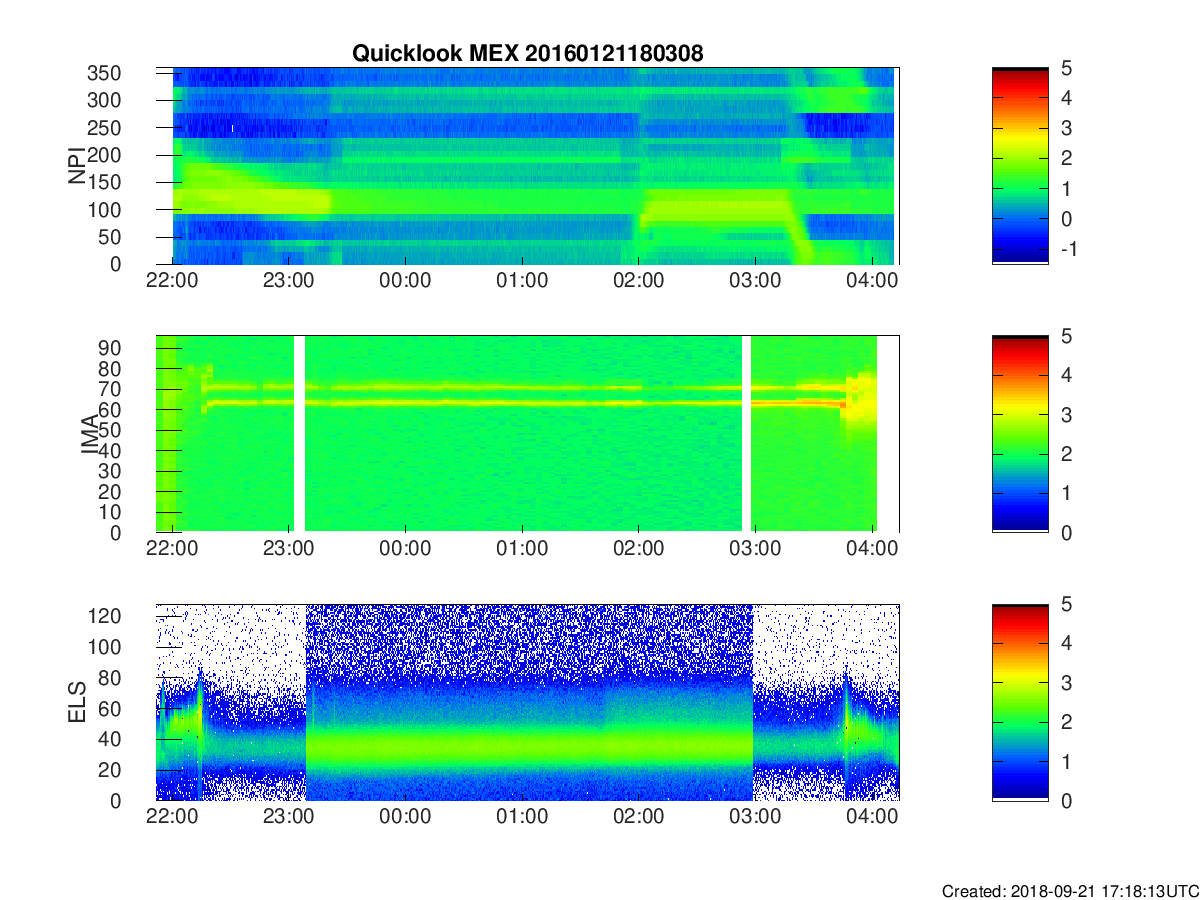Click the IMA panel colorbar

tap(1020, 434)
